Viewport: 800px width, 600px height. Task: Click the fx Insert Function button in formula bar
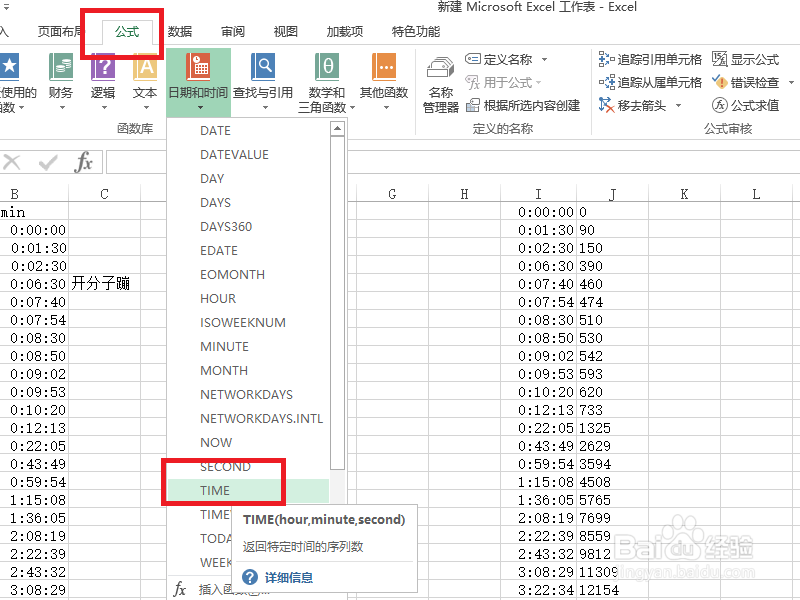point(84,163)
